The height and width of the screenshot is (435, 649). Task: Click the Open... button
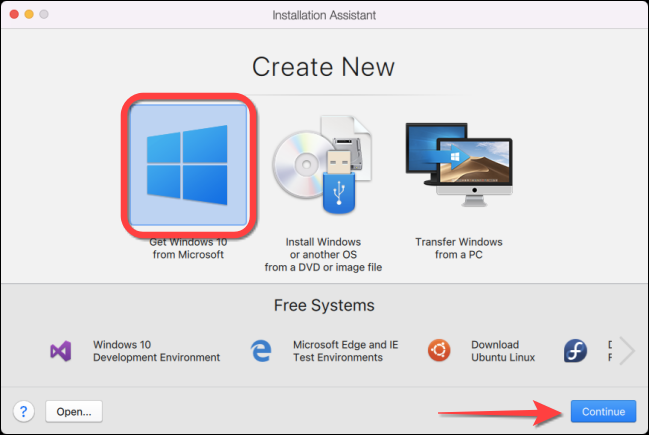73,411
